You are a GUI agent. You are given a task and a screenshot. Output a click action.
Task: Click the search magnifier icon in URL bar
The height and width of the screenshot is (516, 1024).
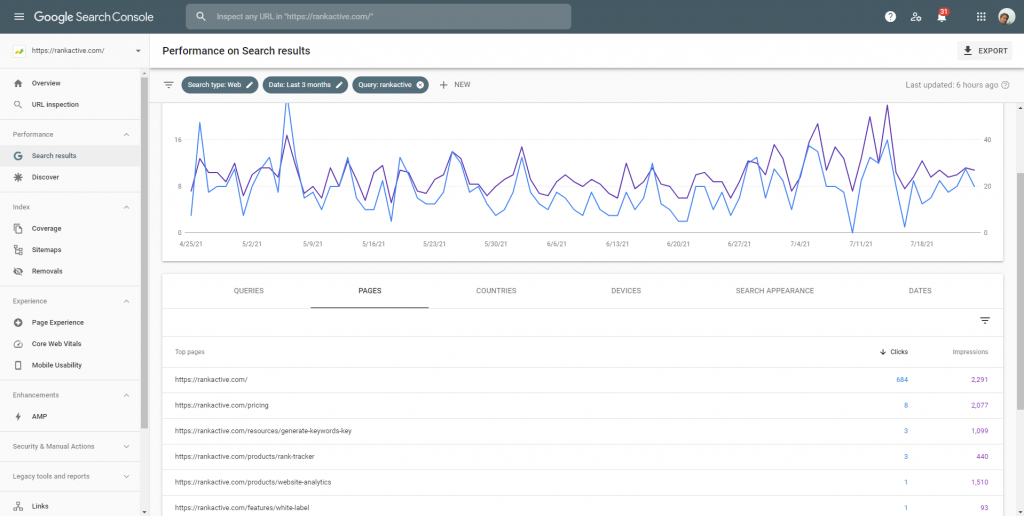click(201, 16)
